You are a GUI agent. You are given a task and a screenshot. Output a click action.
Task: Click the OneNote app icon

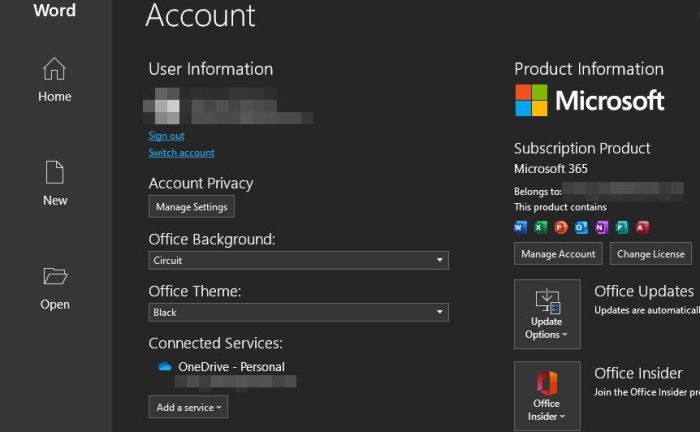[x=602, y=227]
